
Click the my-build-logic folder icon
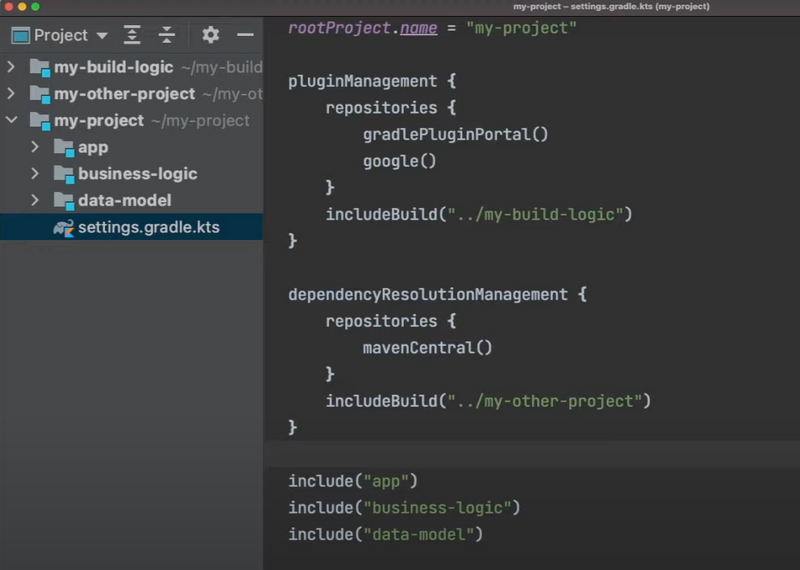click(x=40, y=67)
